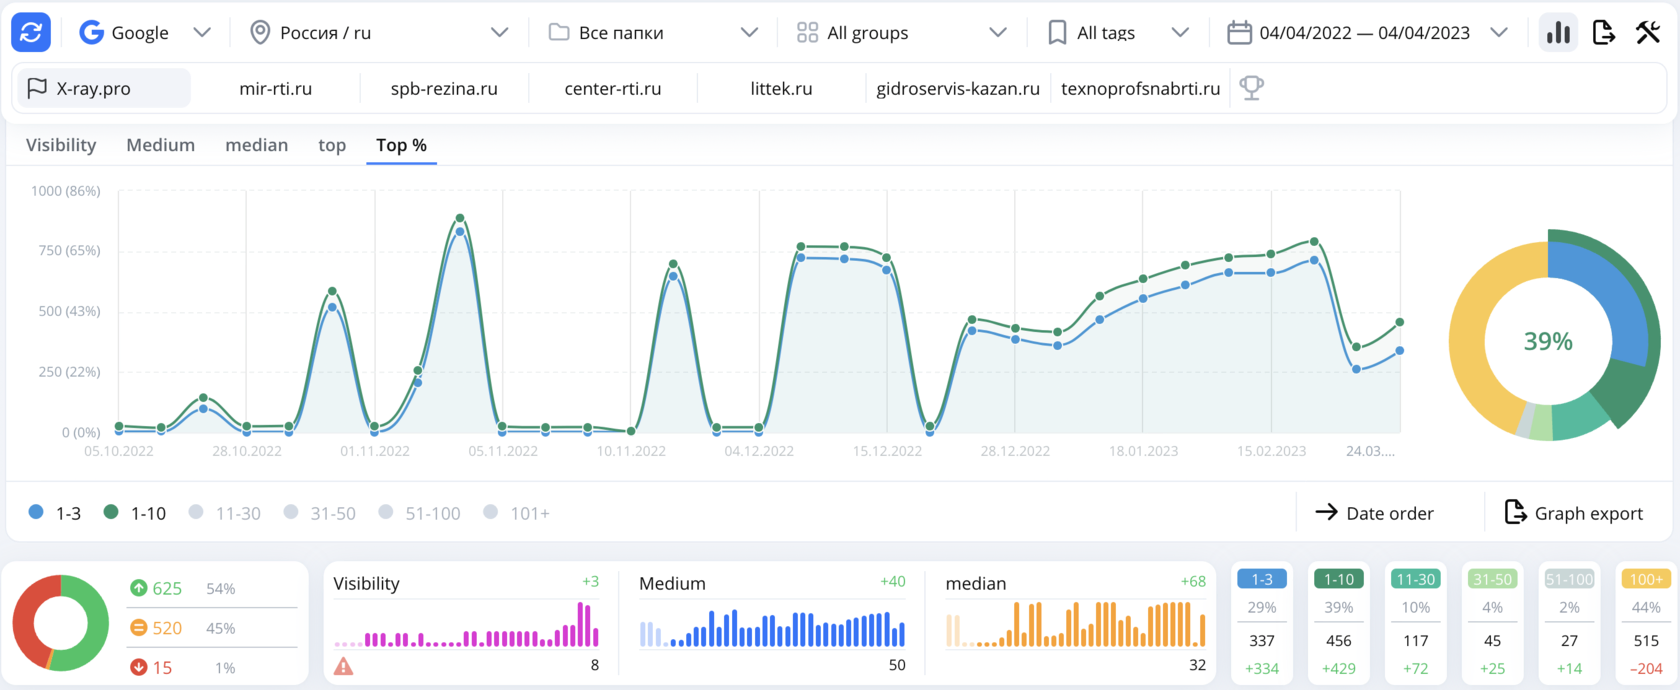Select the X-ray.pro project tab

104,88
